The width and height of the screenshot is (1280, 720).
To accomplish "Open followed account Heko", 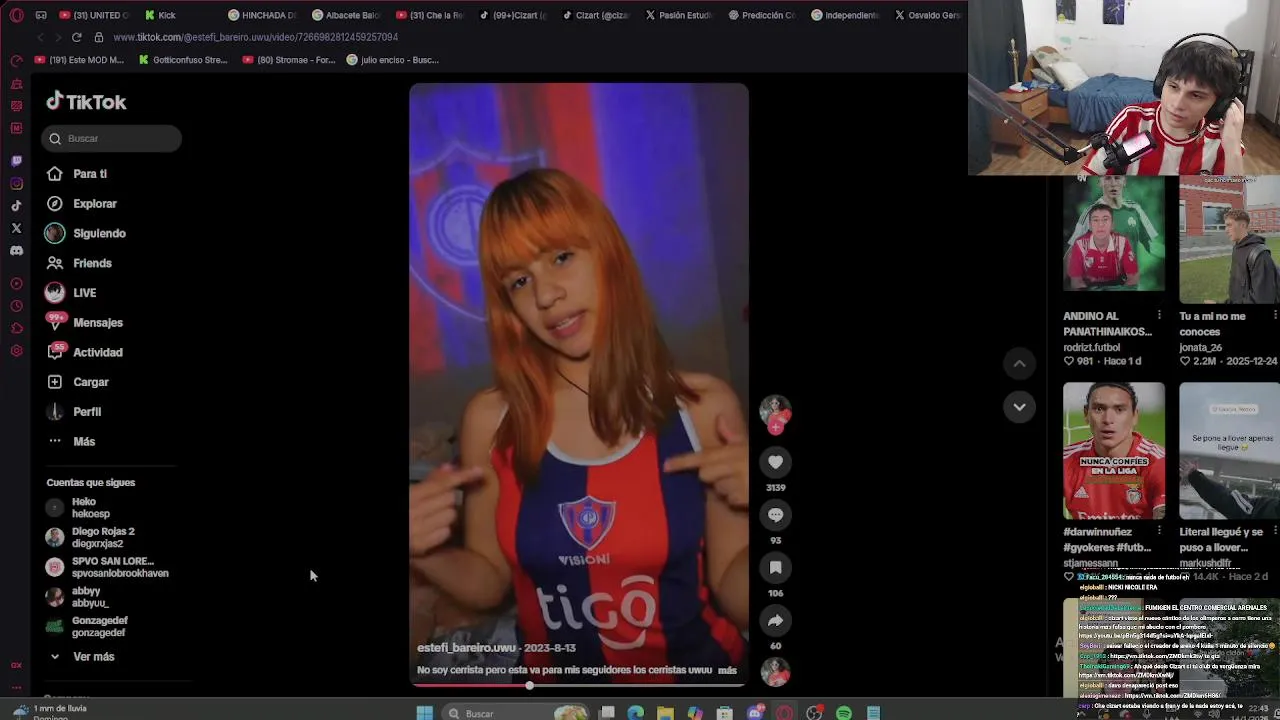I will (x=78, y=508).
